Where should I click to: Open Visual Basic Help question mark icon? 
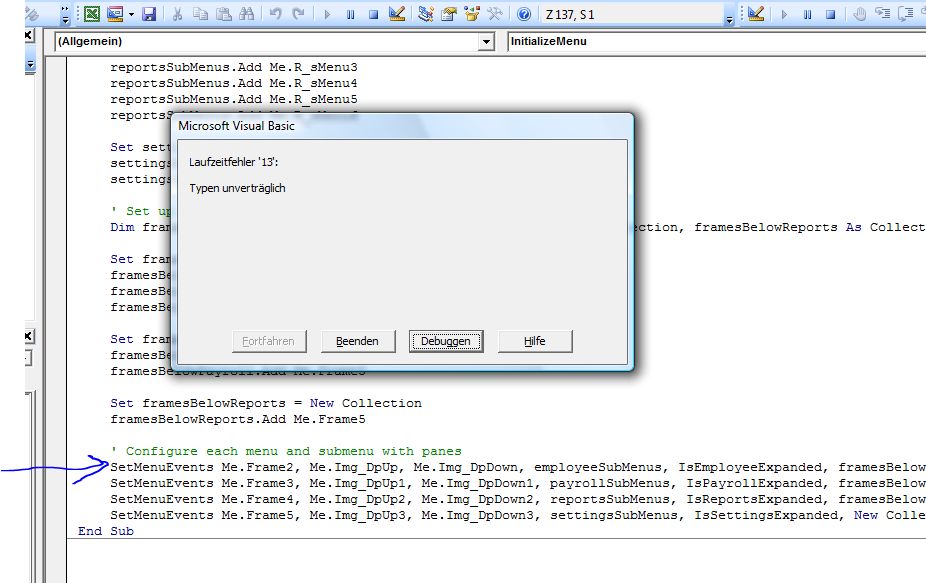pos(524,14)
